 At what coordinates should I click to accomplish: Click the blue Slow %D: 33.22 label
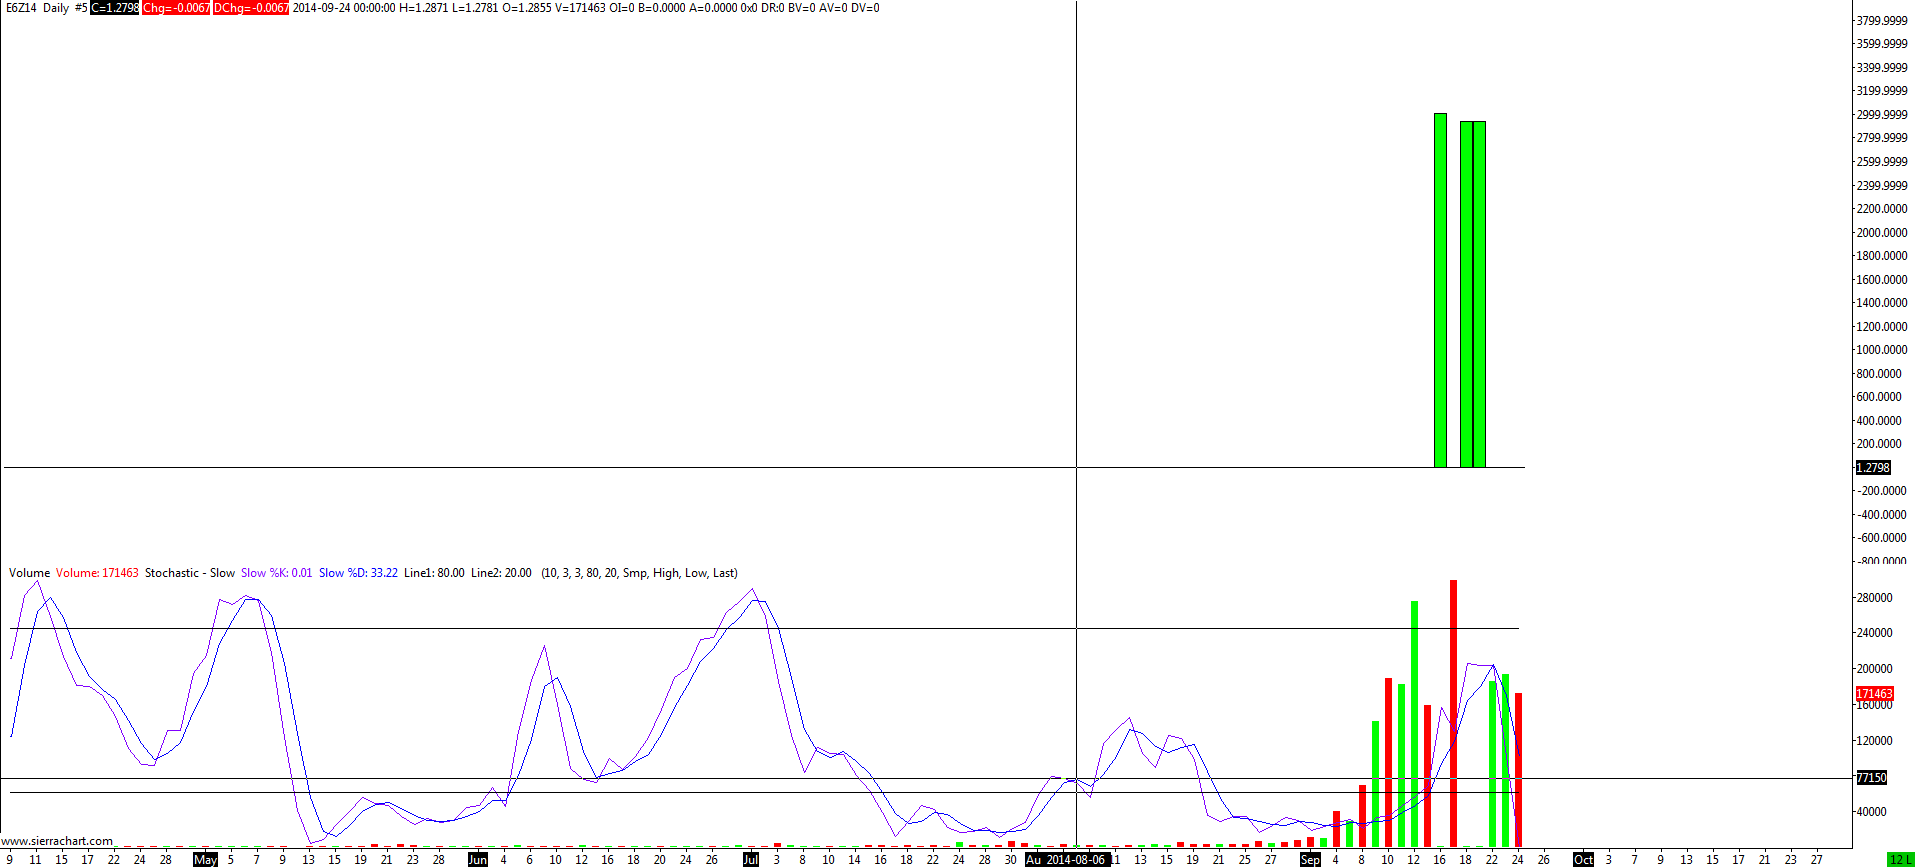click(x=358, y=573)
